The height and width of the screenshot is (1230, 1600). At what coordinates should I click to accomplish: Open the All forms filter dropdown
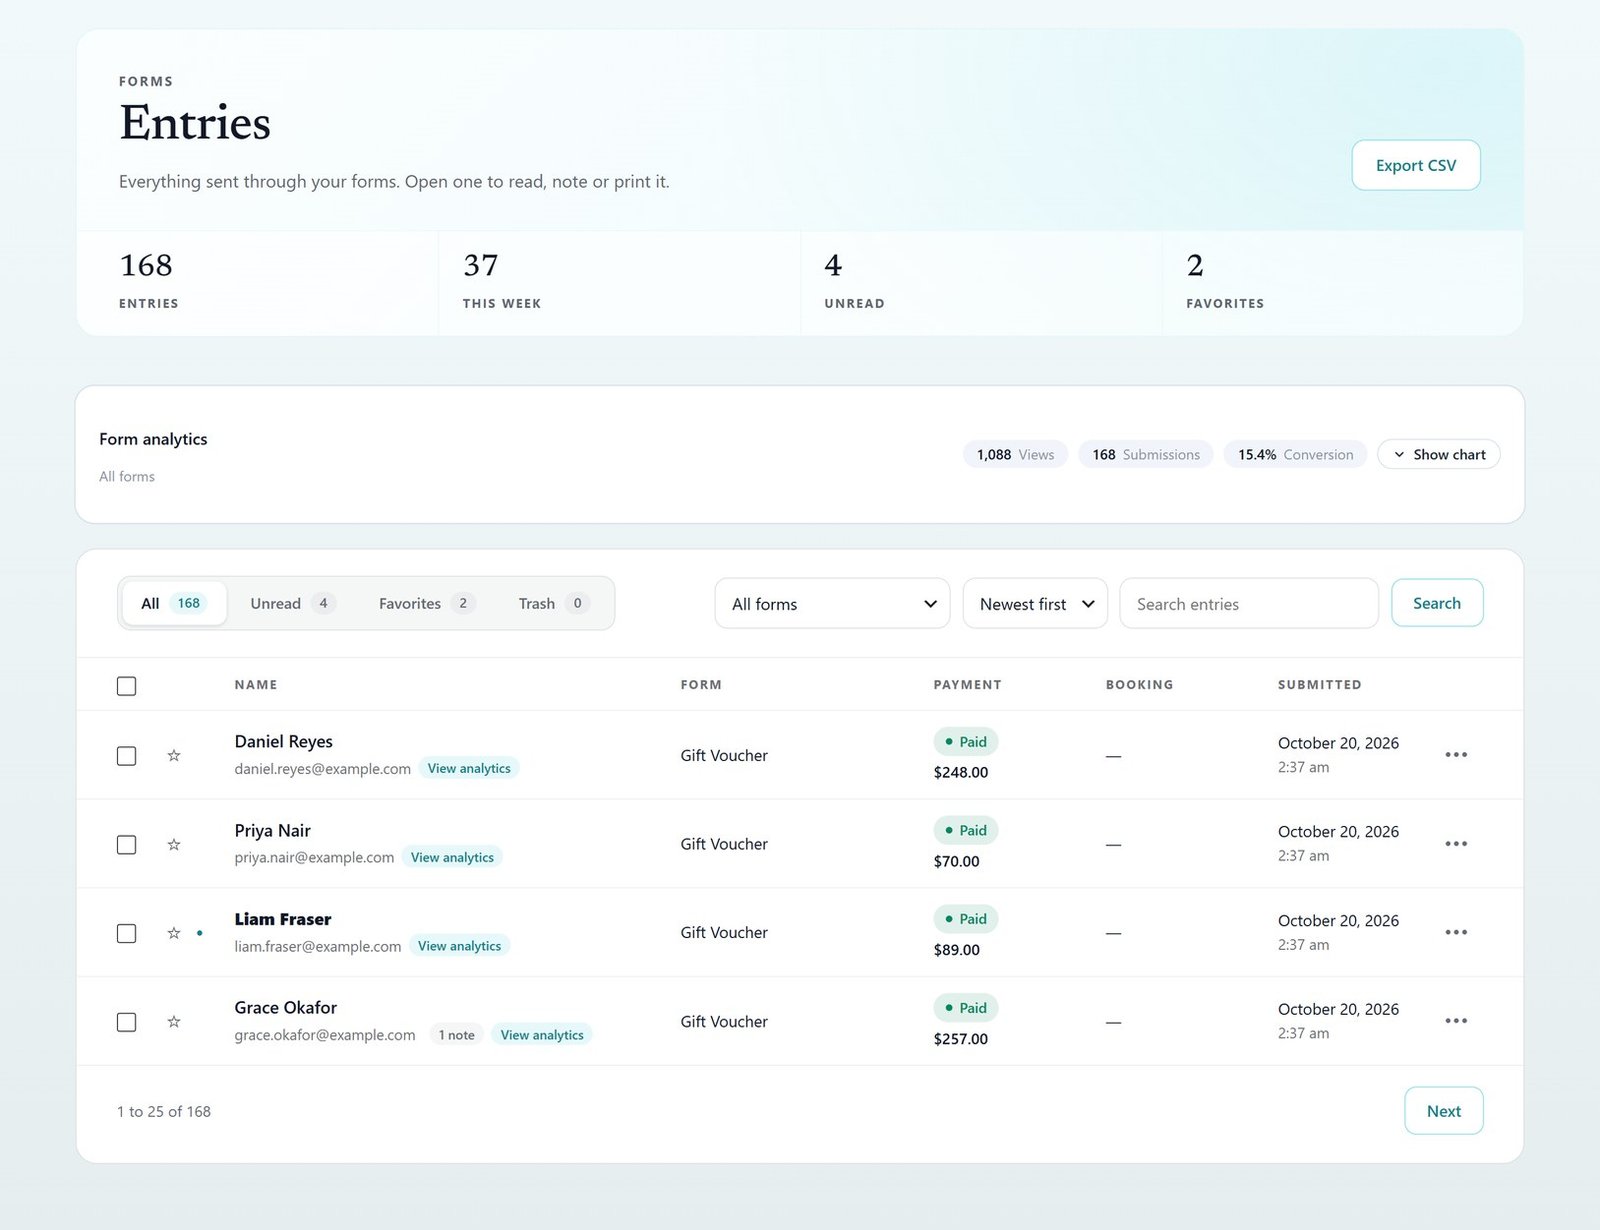click(832, 603)
